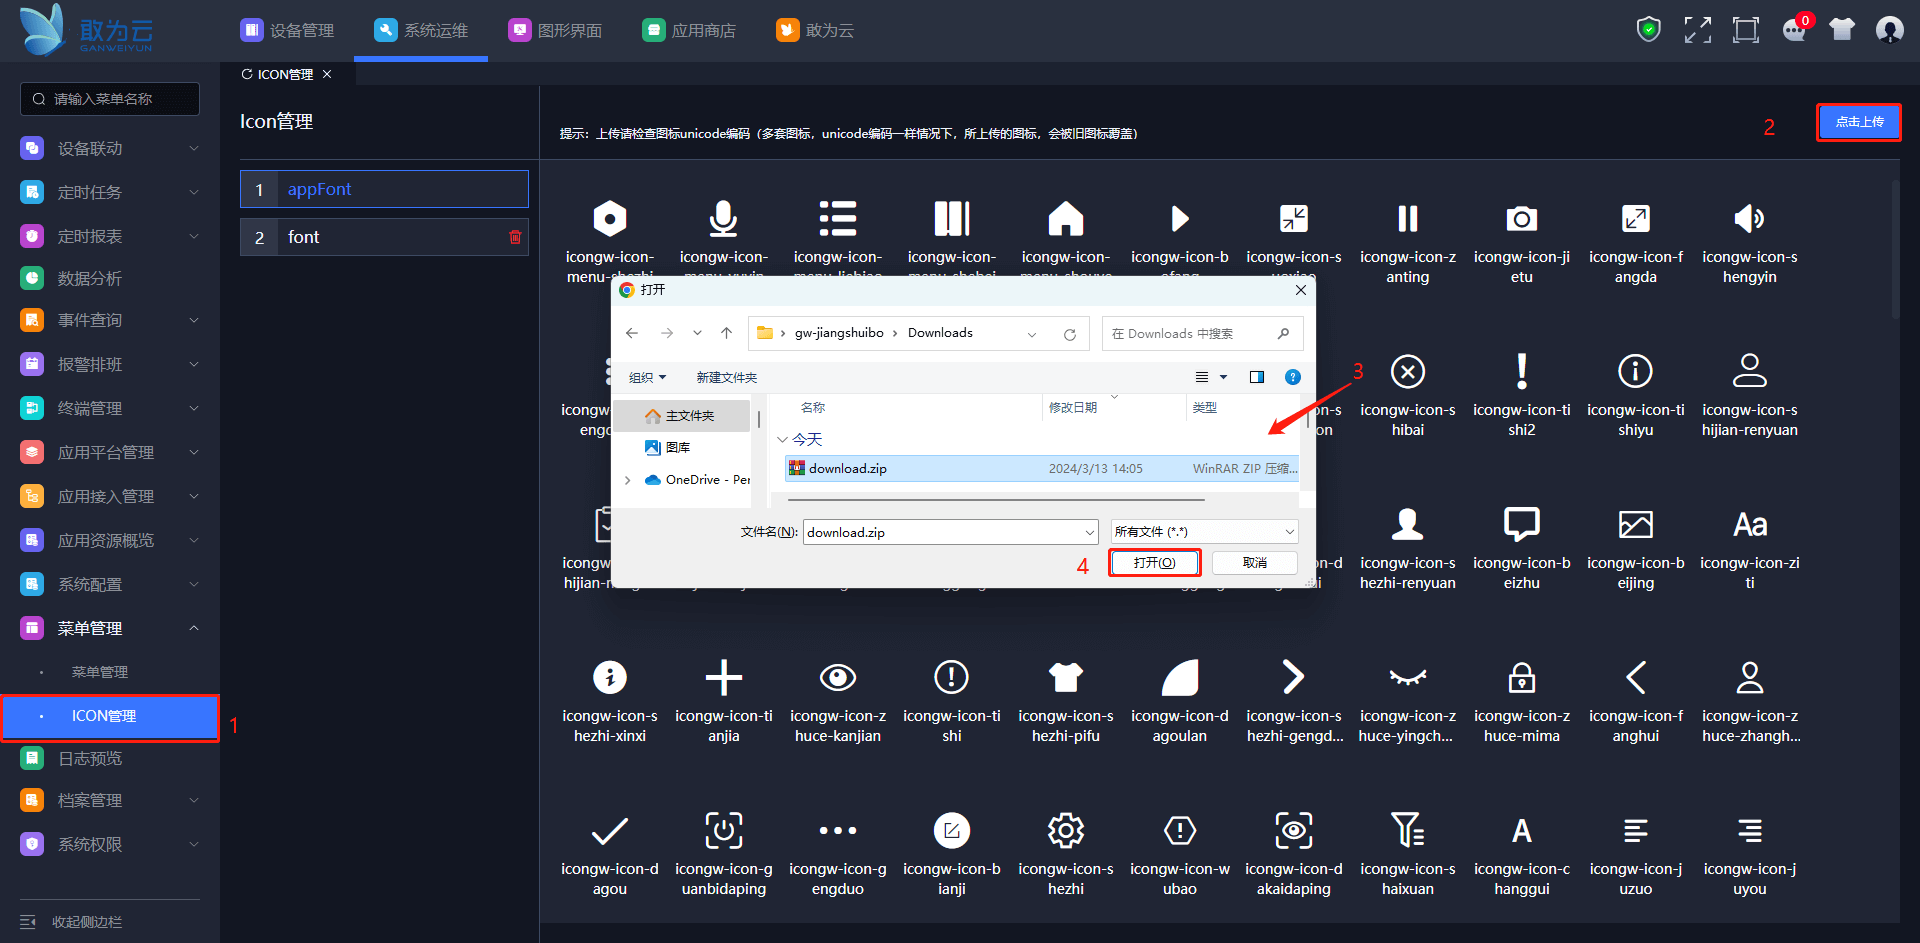Toggle the preview pane button in dialog
1920x943 pixels.
[1257, 377]
